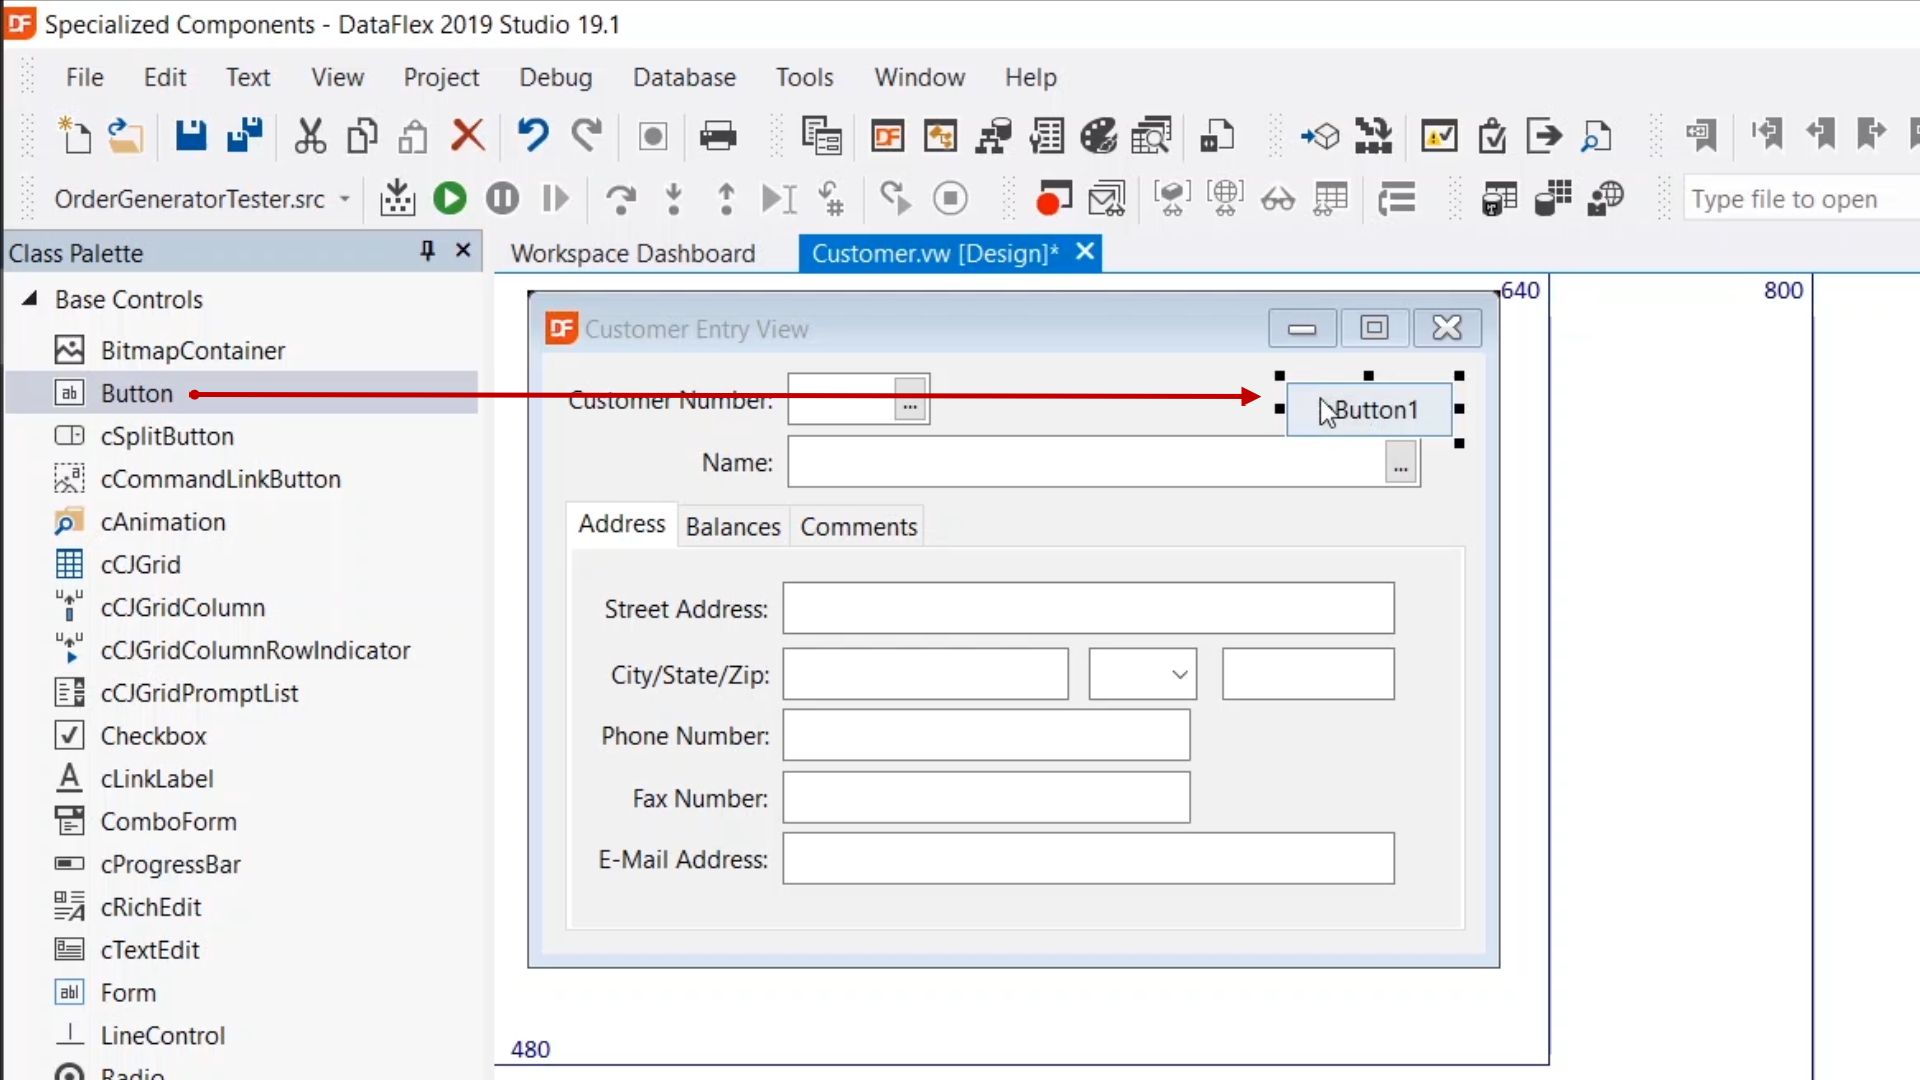Click the Pause debugging icon
Screen dimensions: 1920x1080
click(x=502, y=199)
